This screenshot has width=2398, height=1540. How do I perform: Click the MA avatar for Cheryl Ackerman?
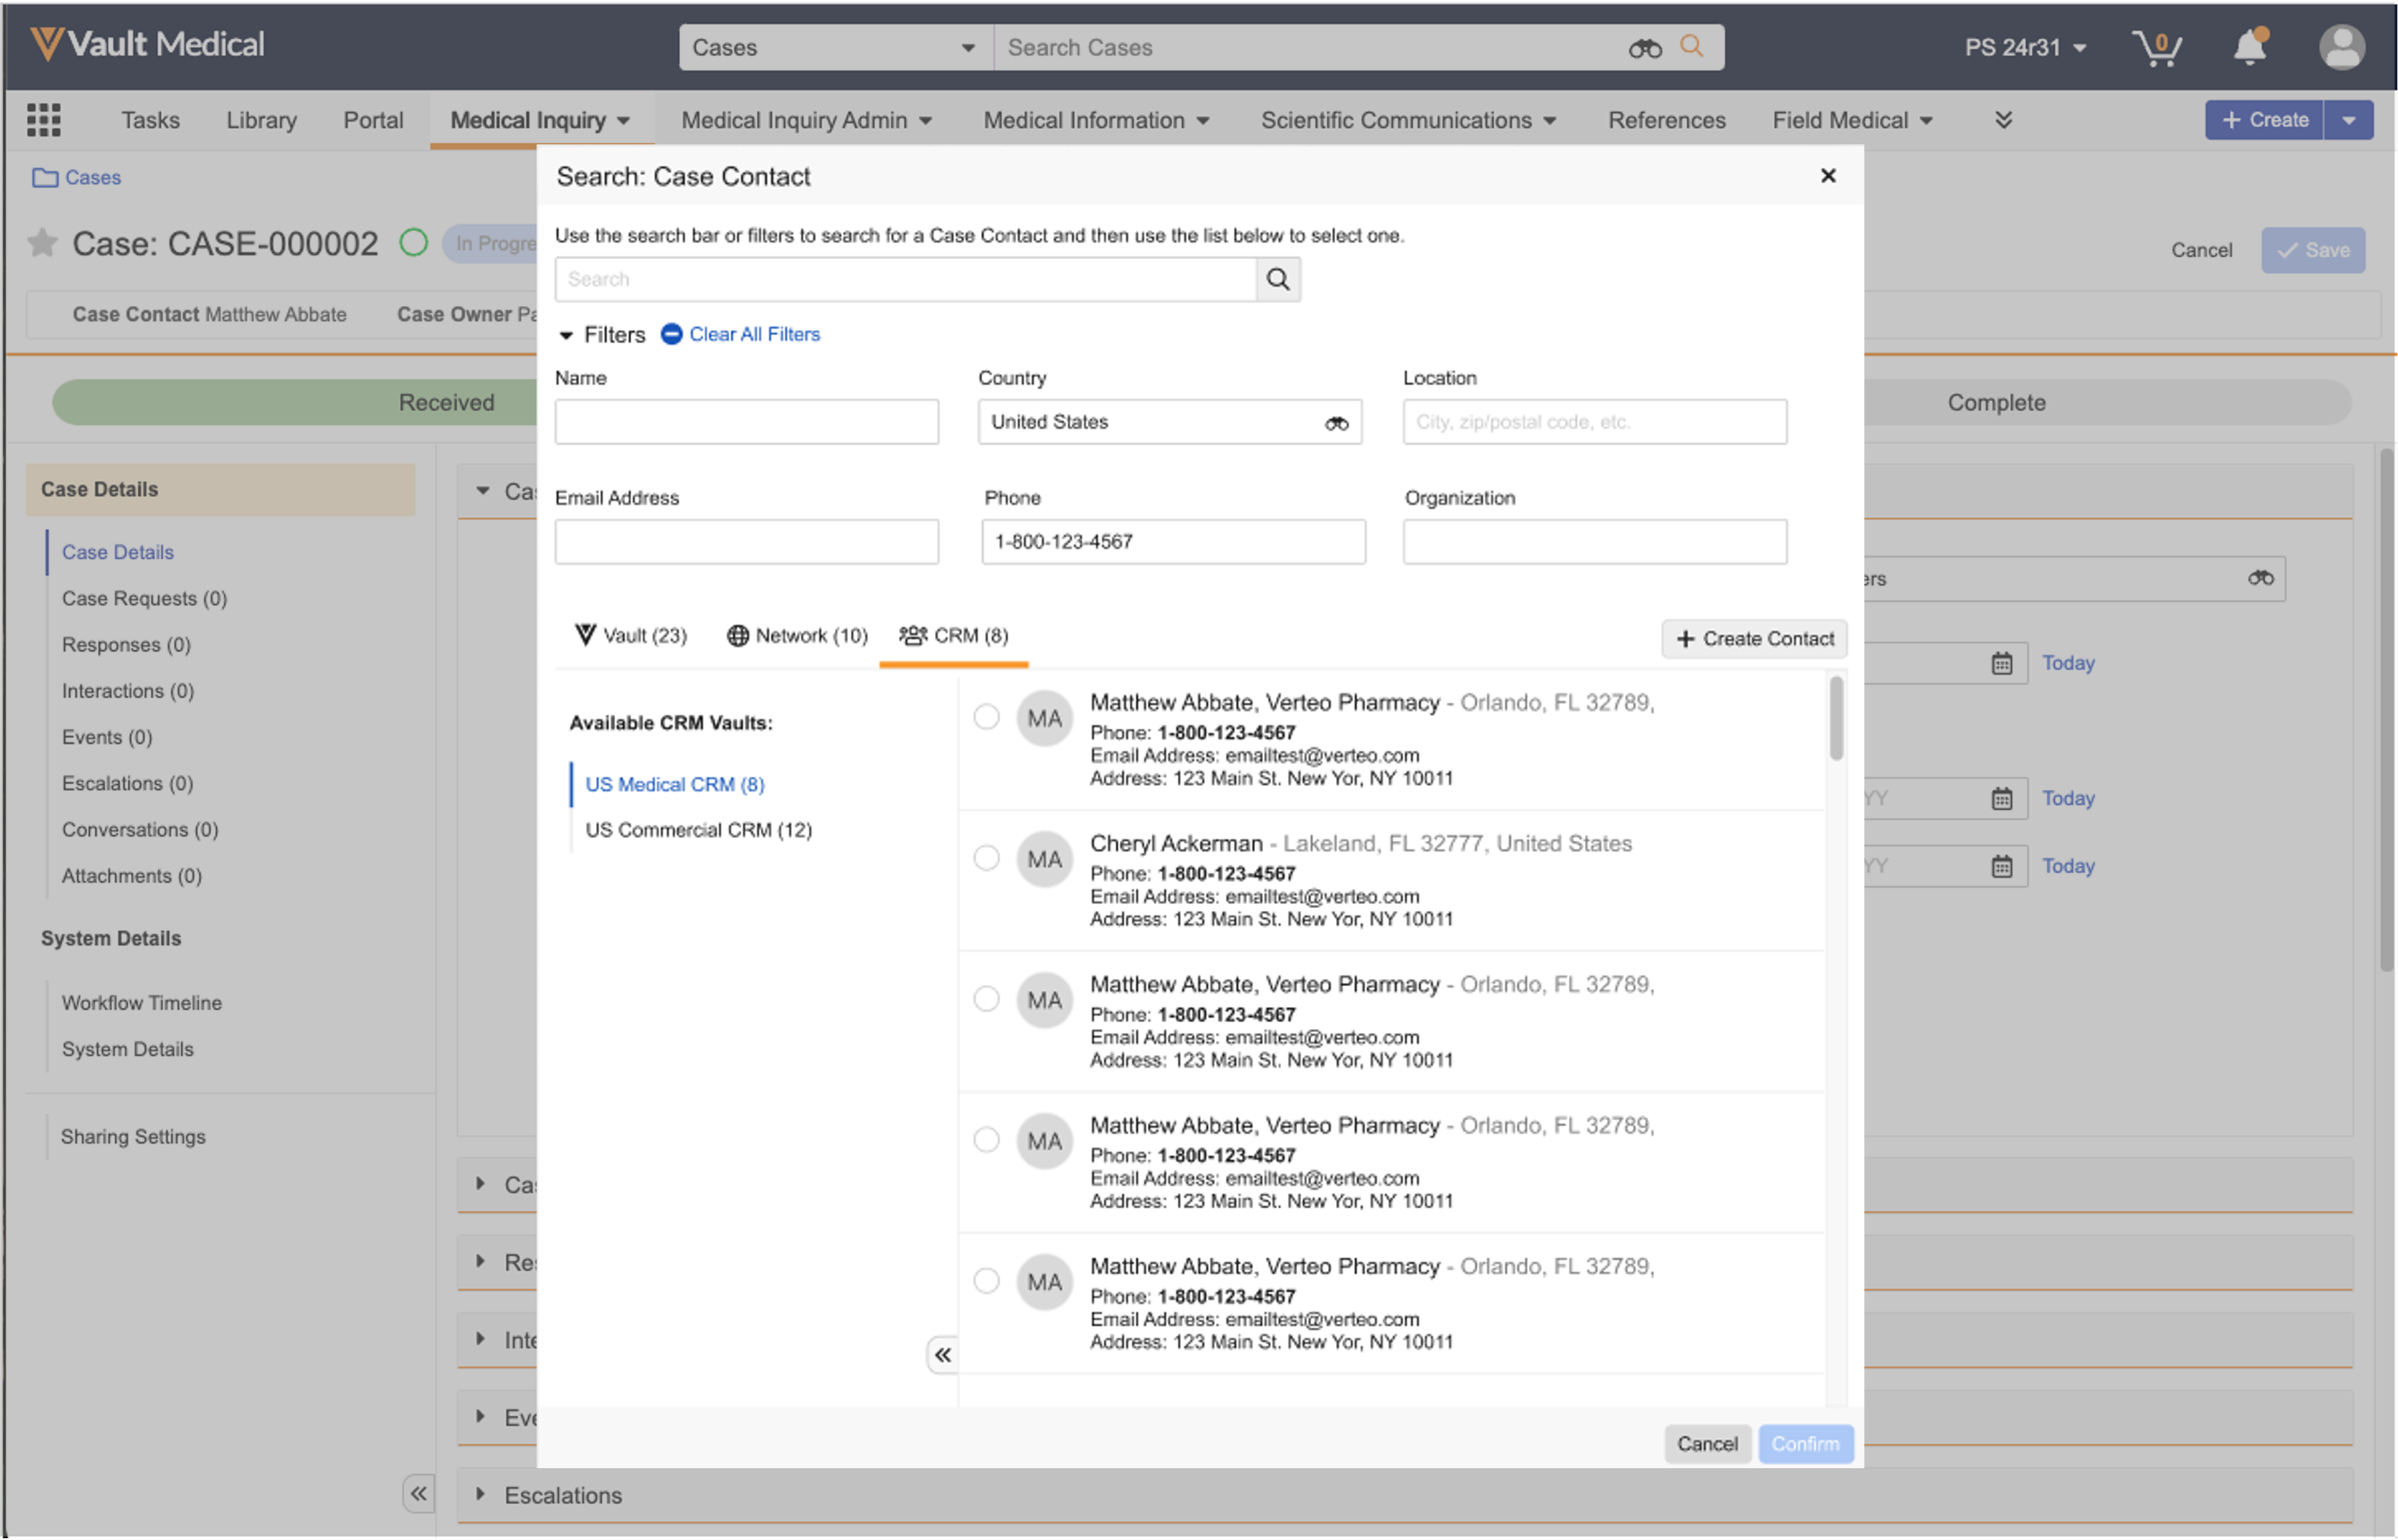pos(1044,859)
